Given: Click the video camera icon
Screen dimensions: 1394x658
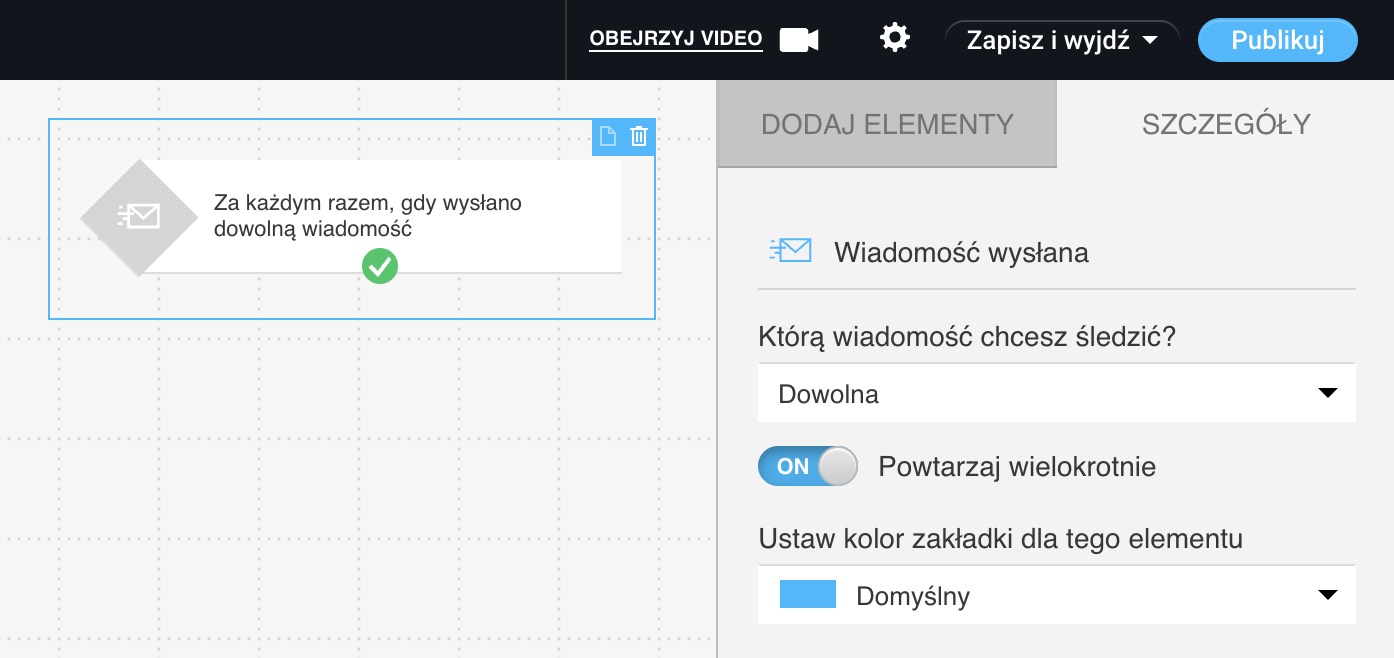Looking at the screenshot, I should [799, 40].
